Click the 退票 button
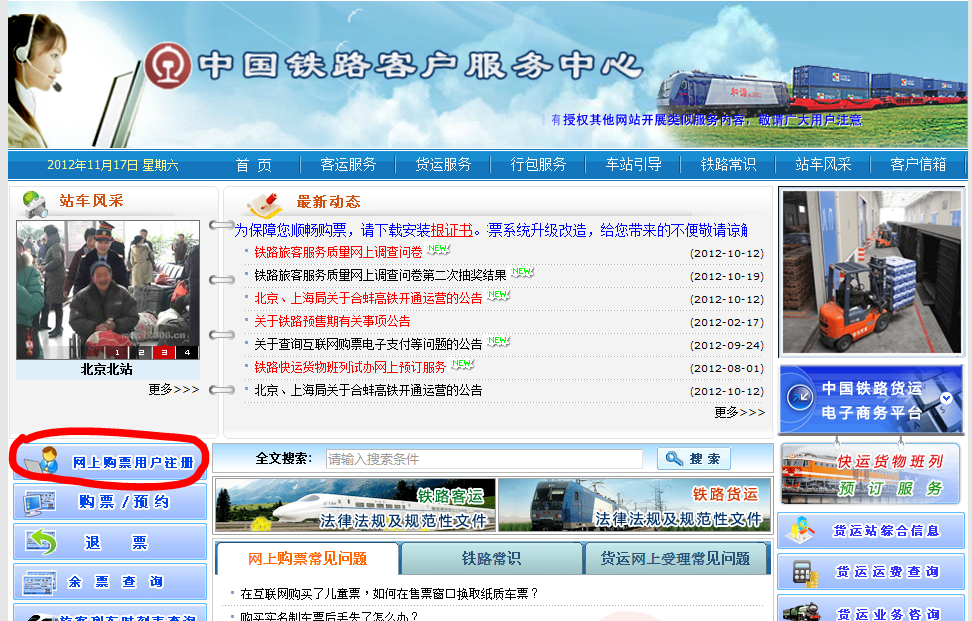 click(110, 542)
